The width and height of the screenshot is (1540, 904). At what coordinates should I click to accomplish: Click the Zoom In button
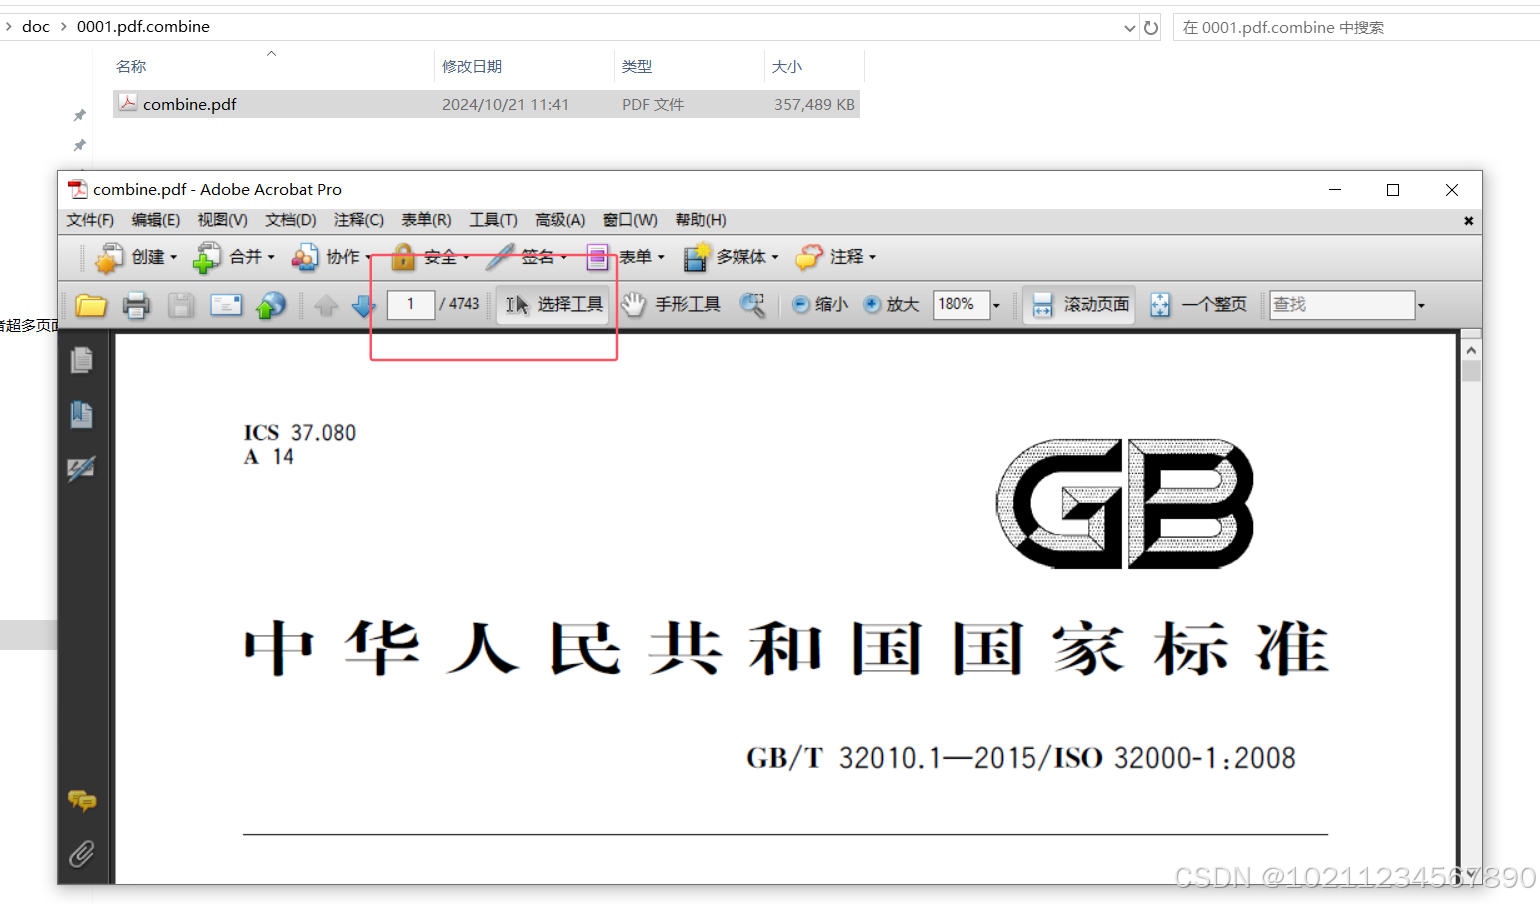click(x=891, y=304)
